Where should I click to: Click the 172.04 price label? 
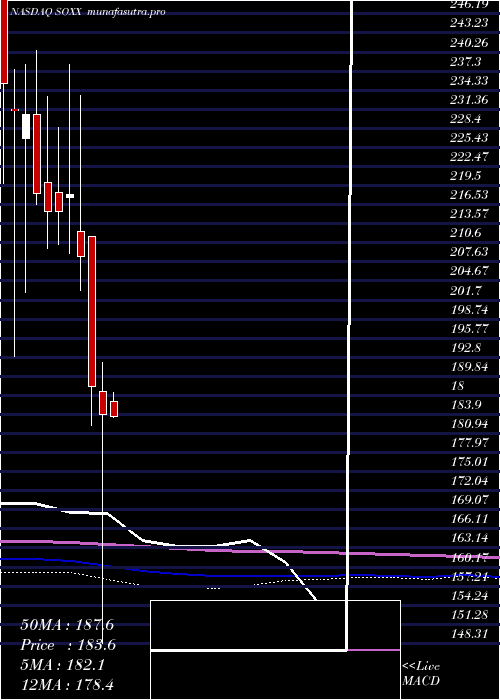pos(469,481)
